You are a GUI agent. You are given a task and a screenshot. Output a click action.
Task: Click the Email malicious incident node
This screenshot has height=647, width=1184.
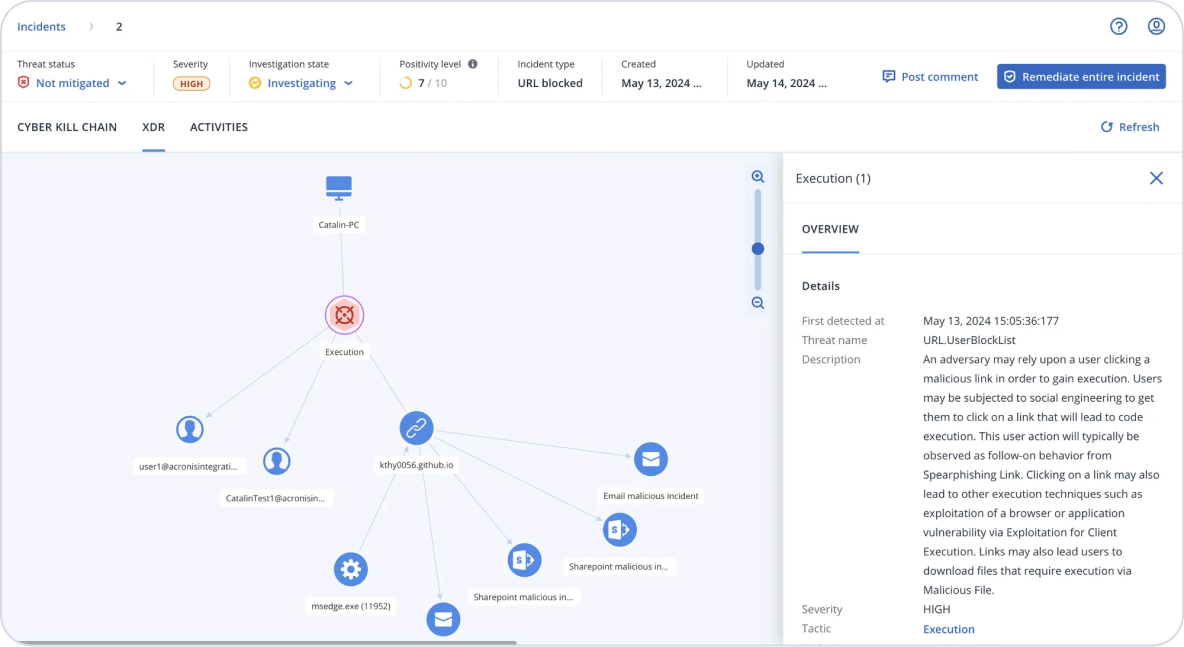tap(650, 459)
